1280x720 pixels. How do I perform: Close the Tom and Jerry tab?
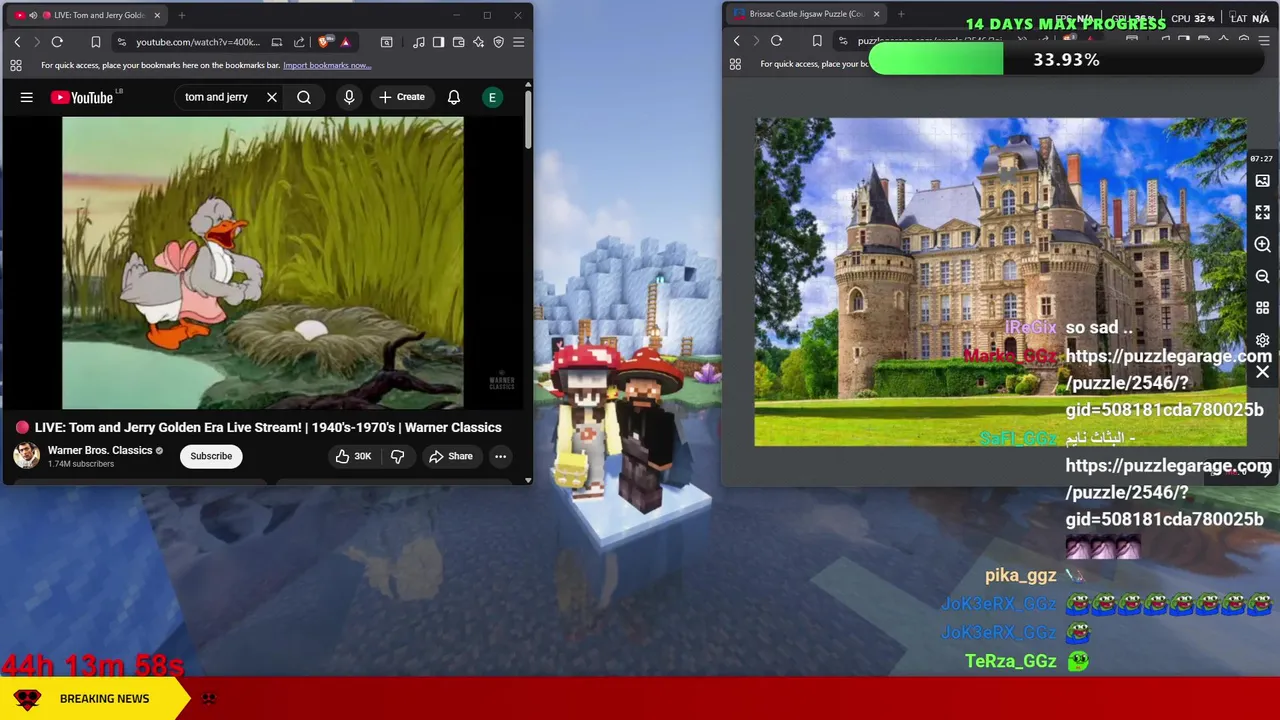pyautogui.click(x=157, y=15)
